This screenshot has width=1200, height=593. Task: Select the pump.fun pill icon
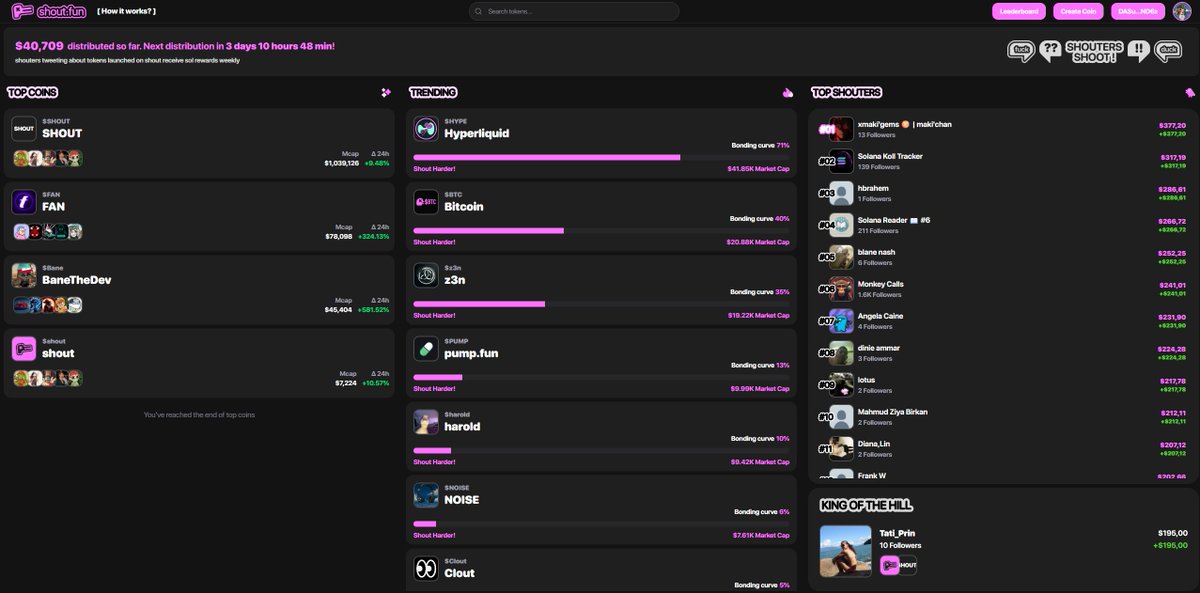coord(426,348)
